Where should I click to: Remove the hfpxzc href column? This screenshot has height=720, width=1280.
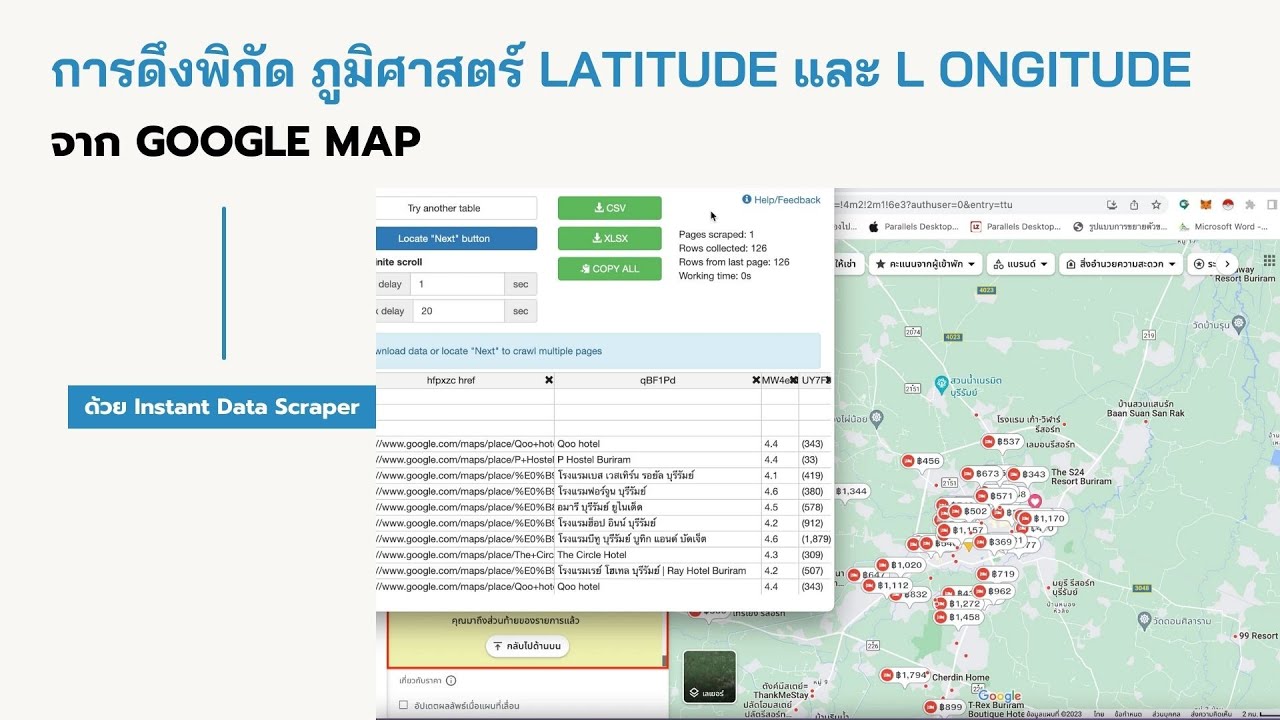(x=548, y=380)
